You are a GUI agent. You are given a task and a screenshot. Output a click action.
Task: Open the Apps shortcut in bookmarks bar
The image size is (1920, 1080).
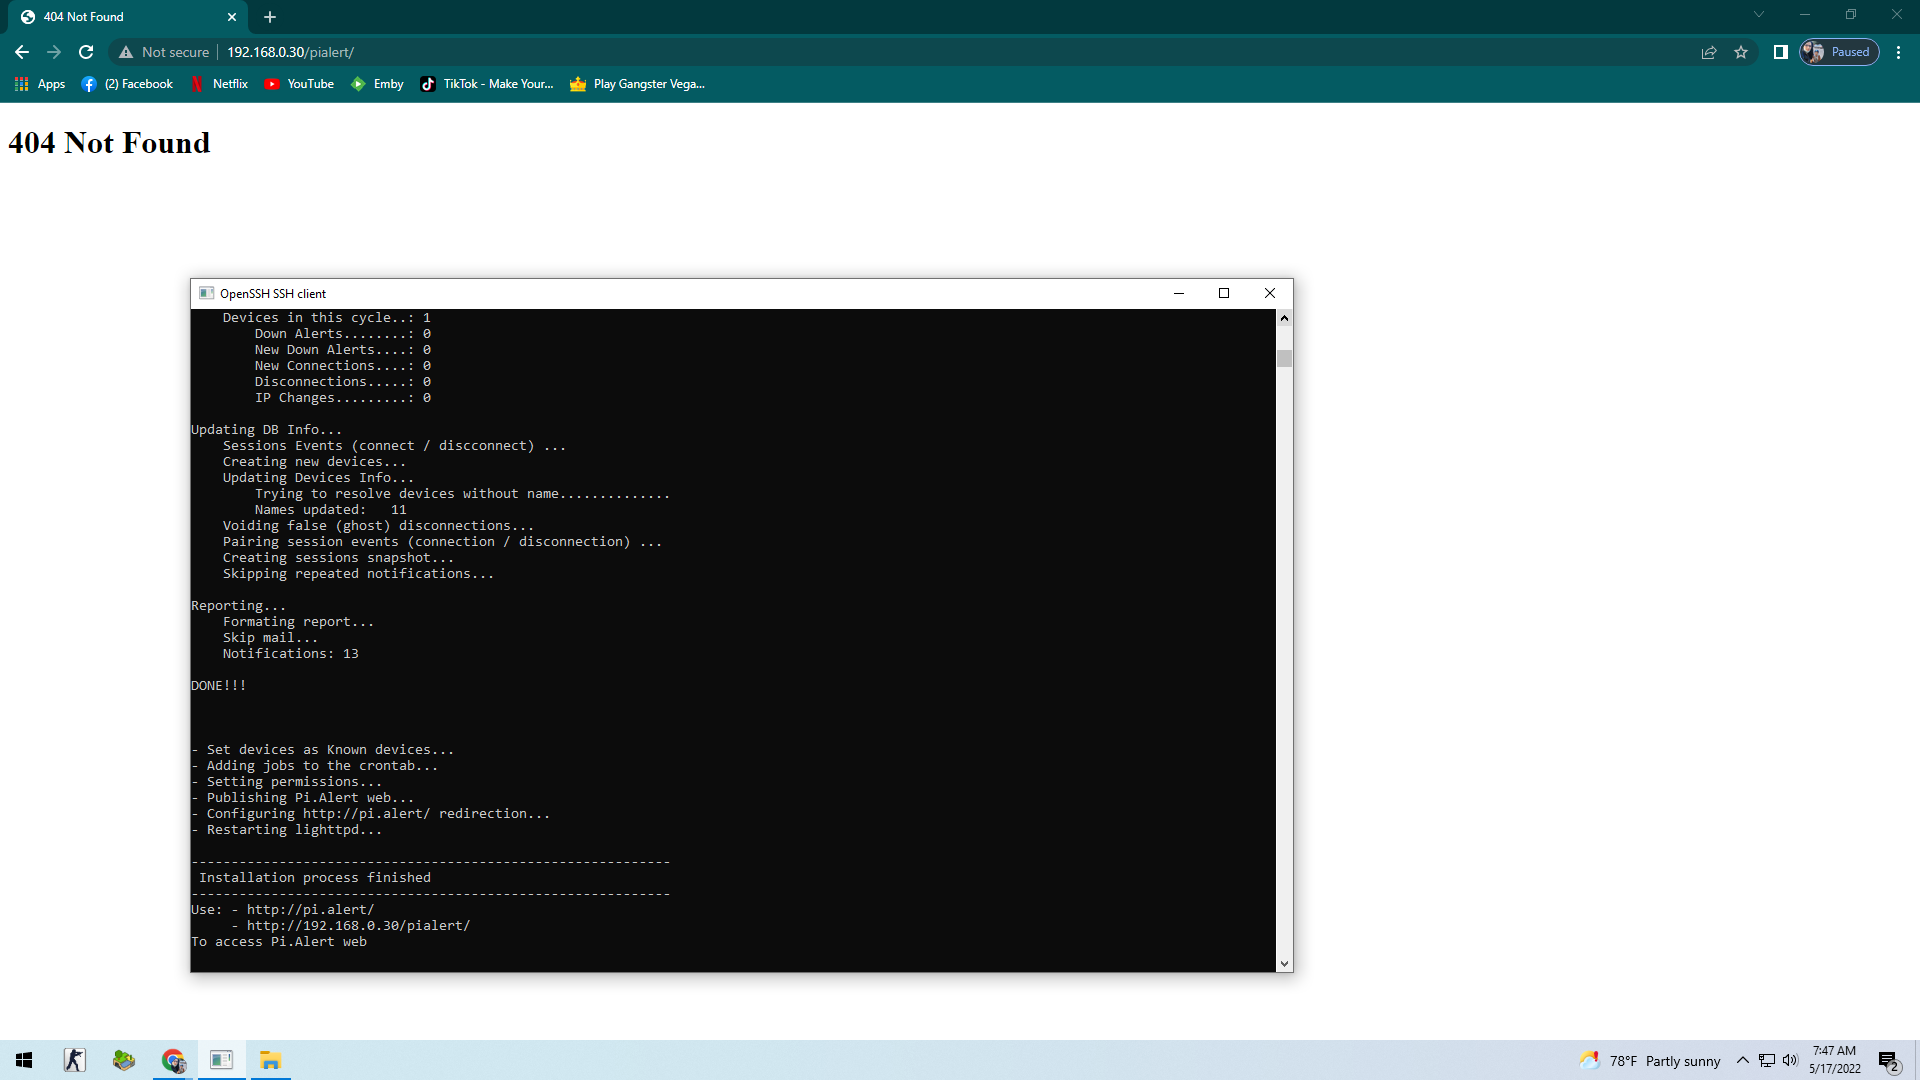coord(40,84)
